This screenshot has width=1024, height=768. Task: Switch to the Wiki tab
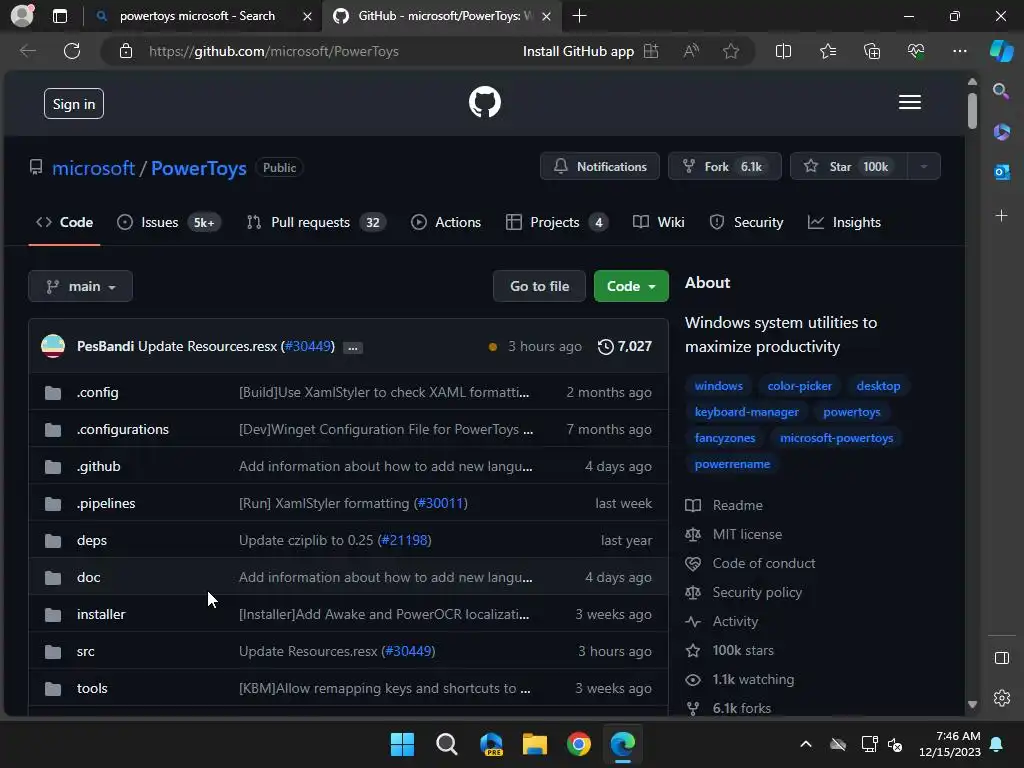(x=658, y=223)
